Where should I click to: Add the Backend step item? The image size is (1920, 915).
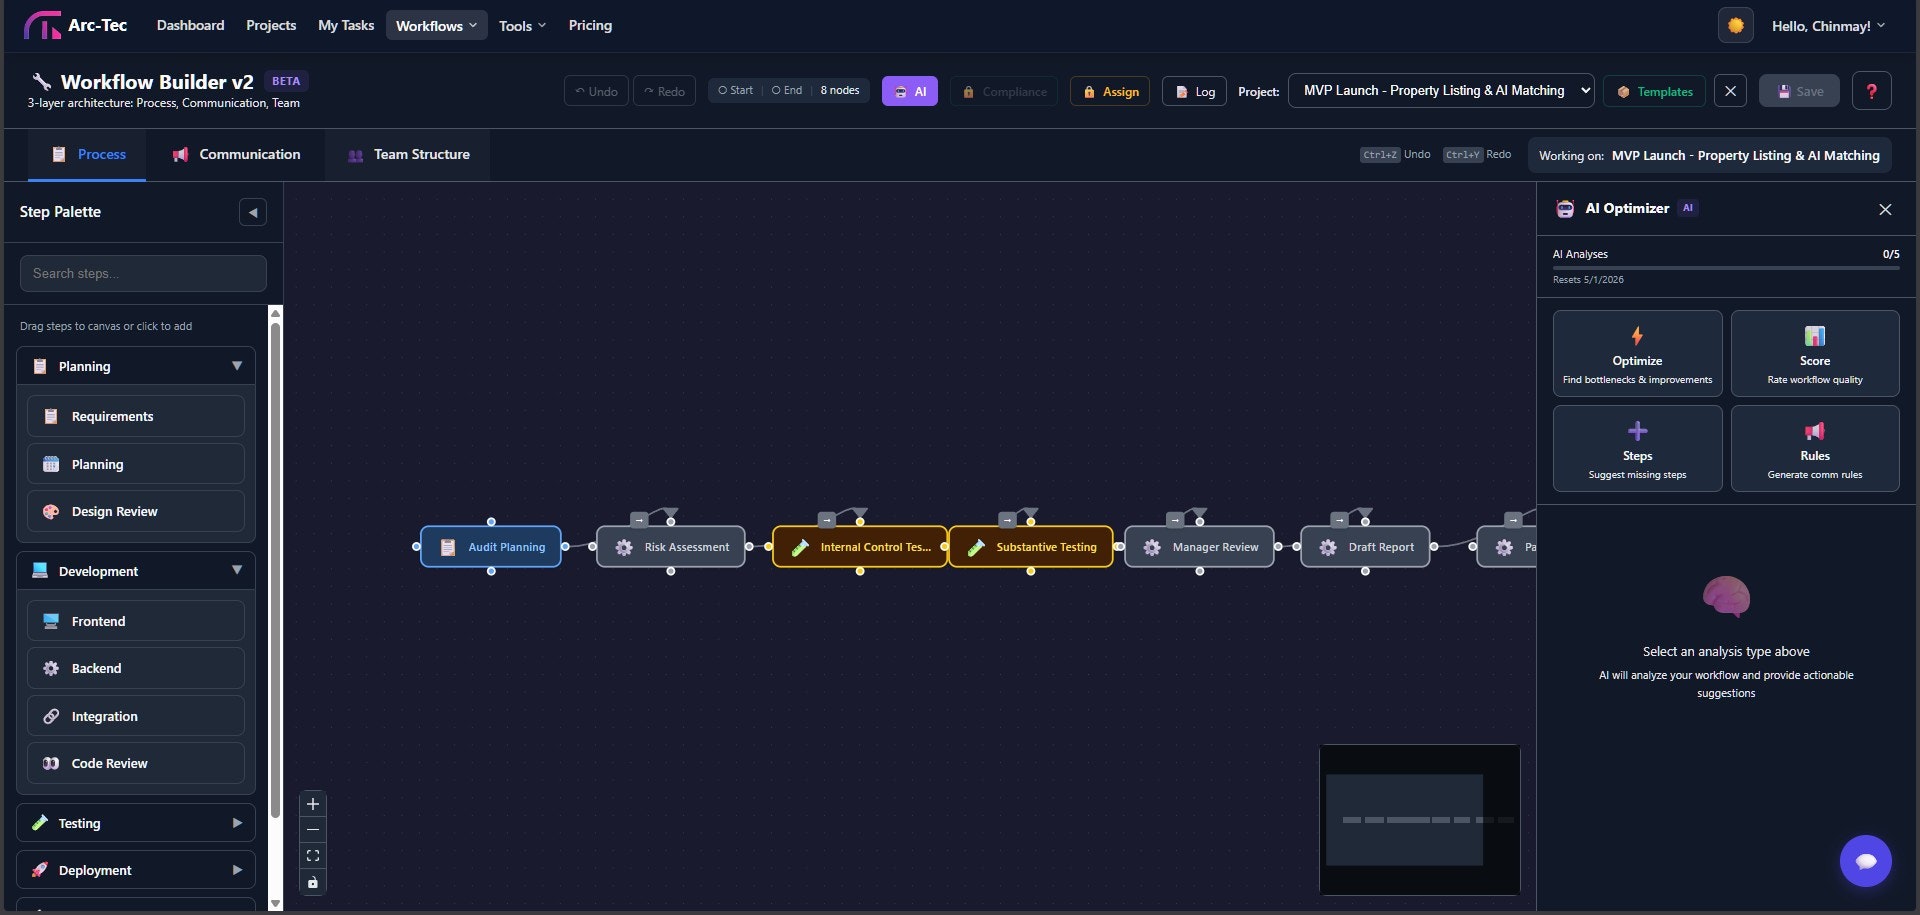tap(136, 668)
